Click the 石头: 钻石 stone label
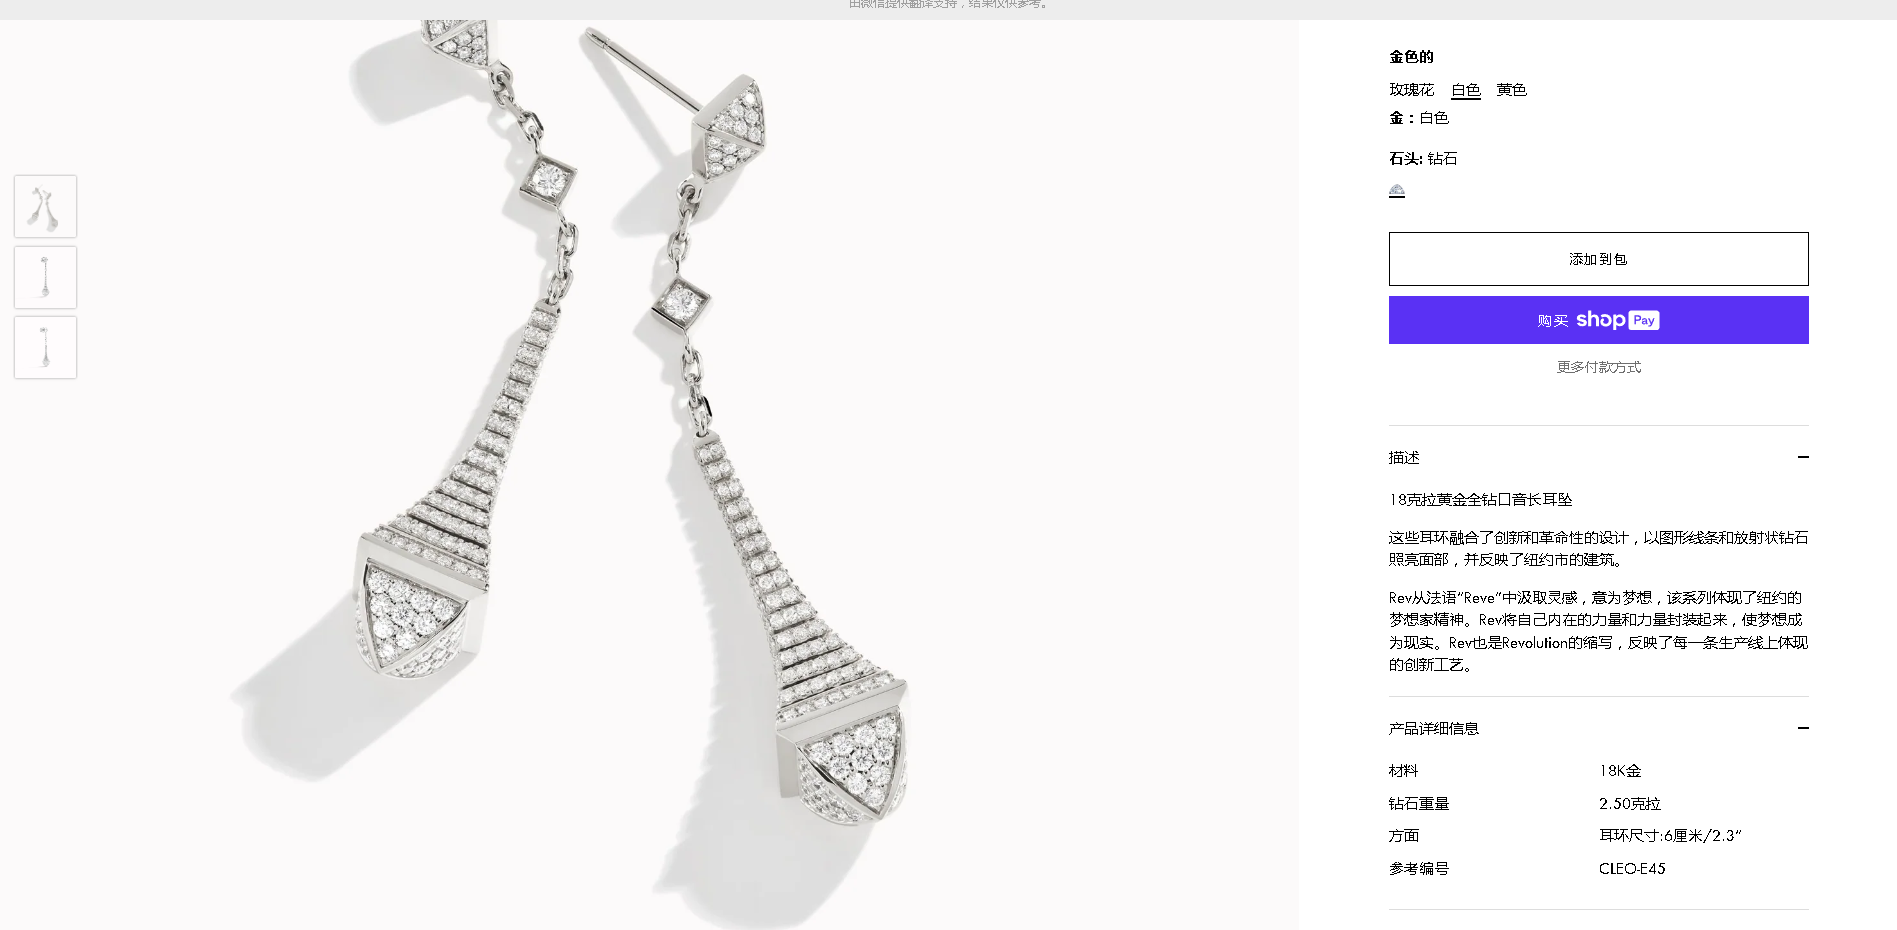1897x930 pixels. [1423, 158]
